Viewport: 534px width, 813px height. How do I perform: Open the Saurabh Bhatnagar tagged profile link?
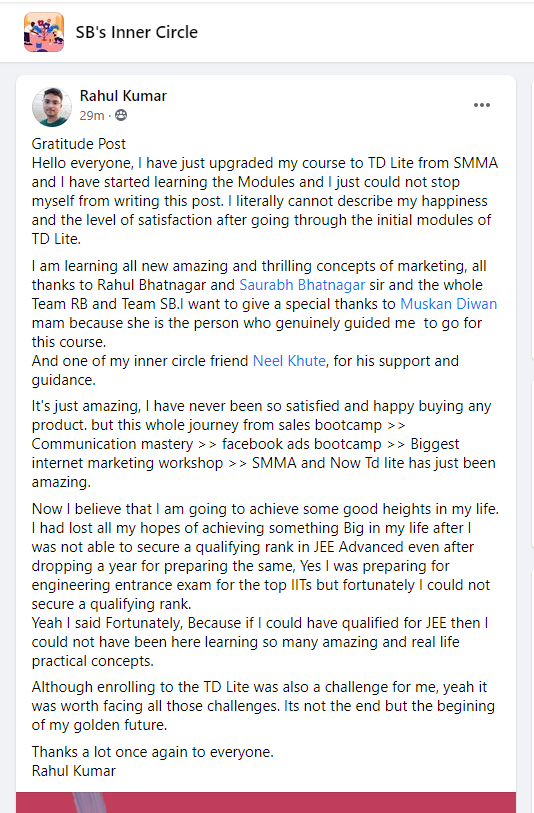pos(302,285)
